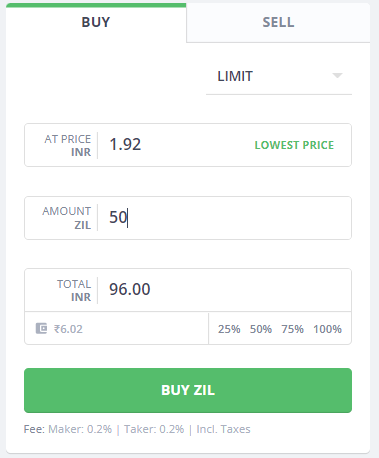Switch to the BUY tab

click(96, 22)
